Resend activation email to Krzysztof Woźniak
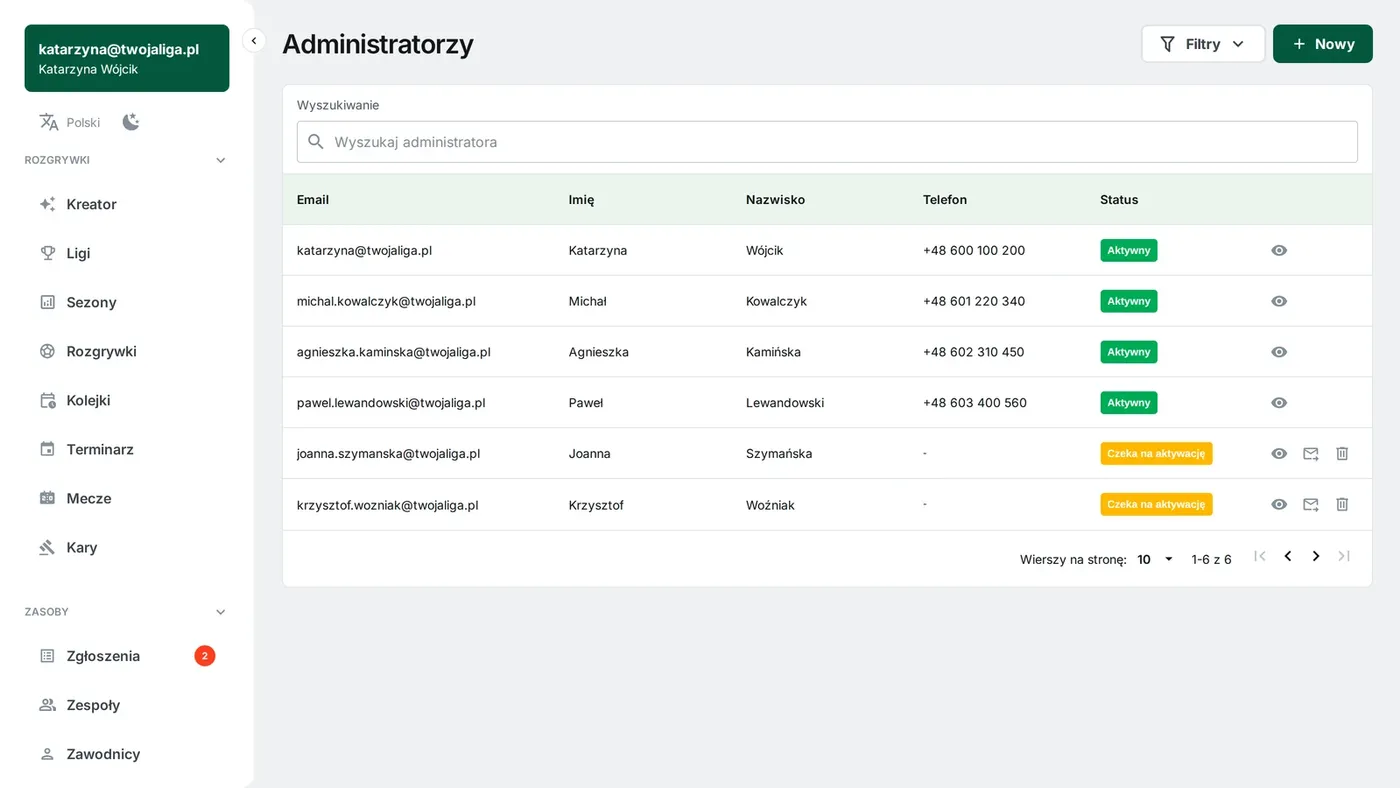This screenshot has height=788, width=1400. pyautogui.click(x=1311, y=505)
